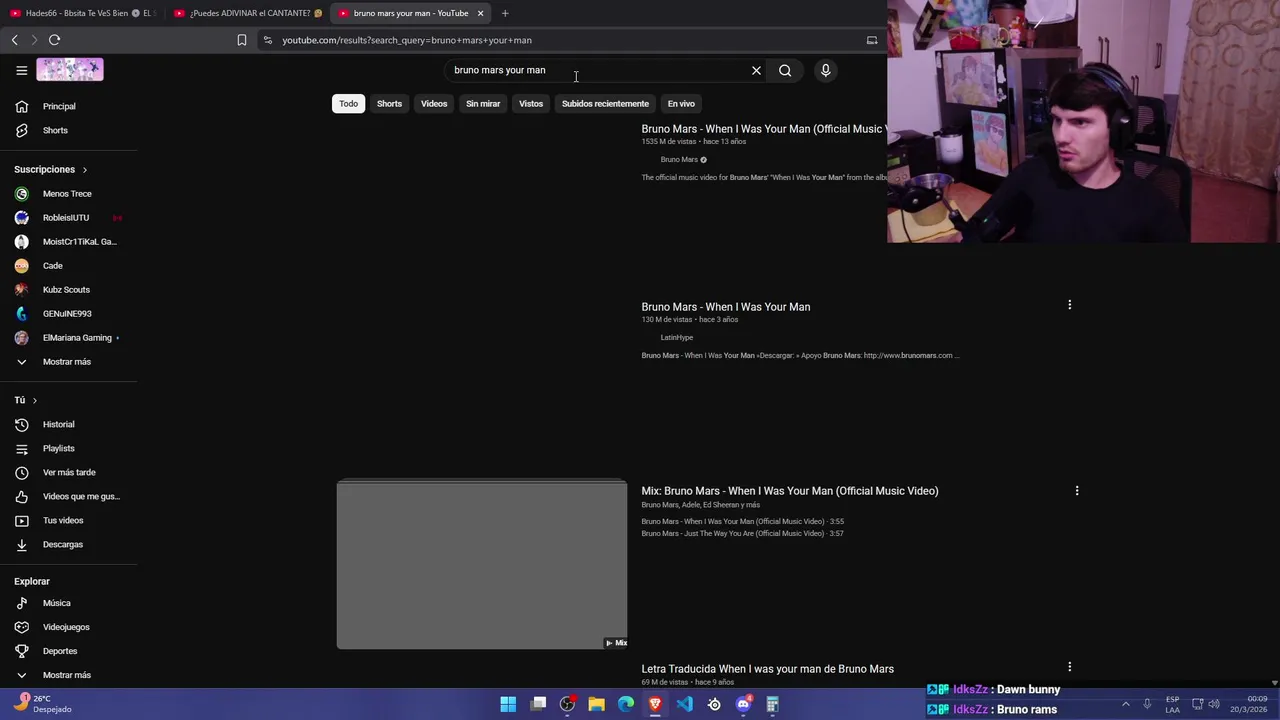Open Videojuegos under Explorar
This screenshot has width=1280, height=720.
pyautogui.click(x=68, y=627)
